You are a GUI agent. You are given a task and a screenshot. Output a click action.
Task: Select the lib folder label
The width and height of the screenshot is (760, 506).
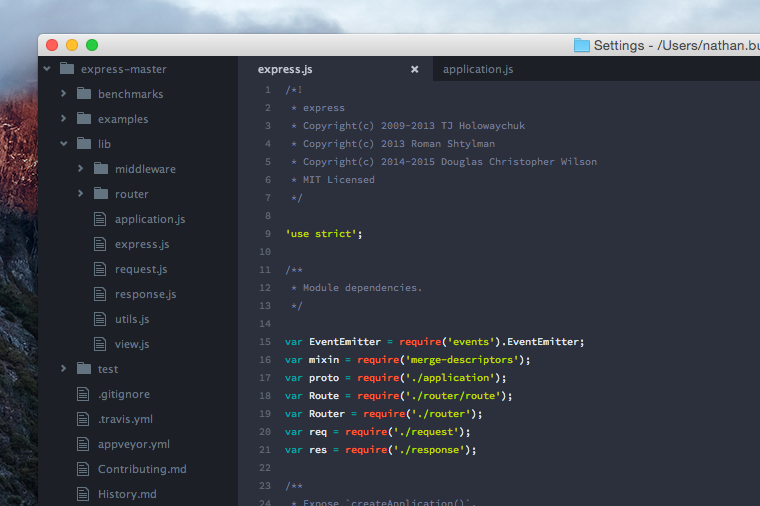[104, 144]
